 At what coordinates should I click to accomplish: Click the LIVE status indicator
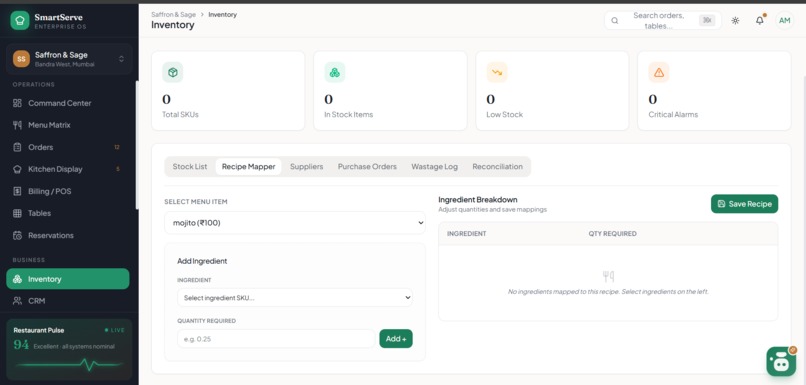tap(114, 330)
